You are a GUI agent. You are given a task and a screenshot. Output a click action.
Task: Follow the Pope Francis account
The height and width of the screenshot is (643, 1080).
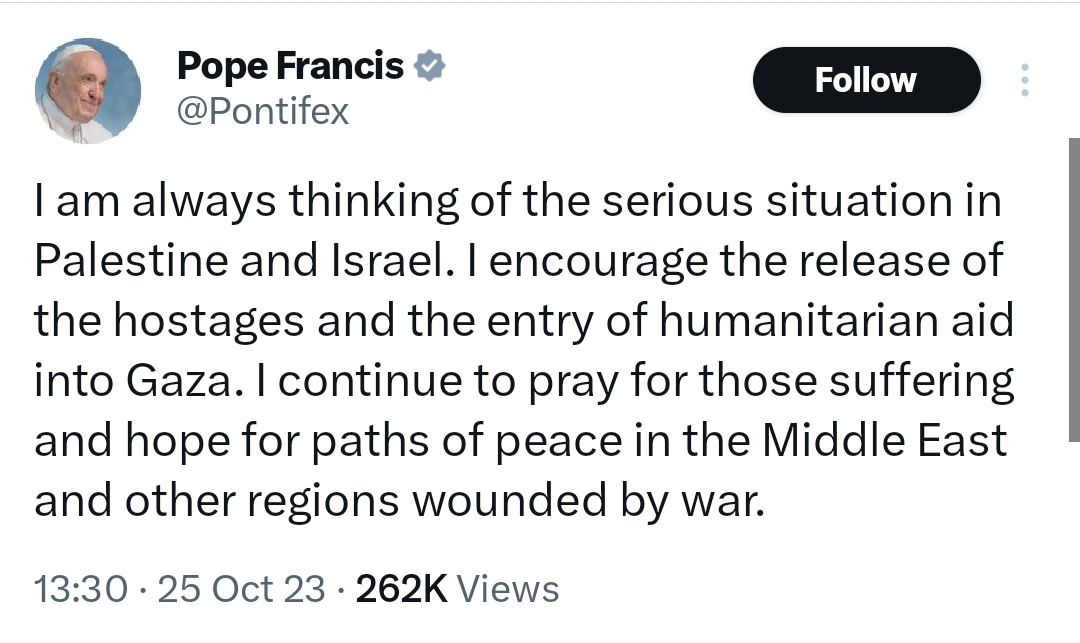[866, 80]
